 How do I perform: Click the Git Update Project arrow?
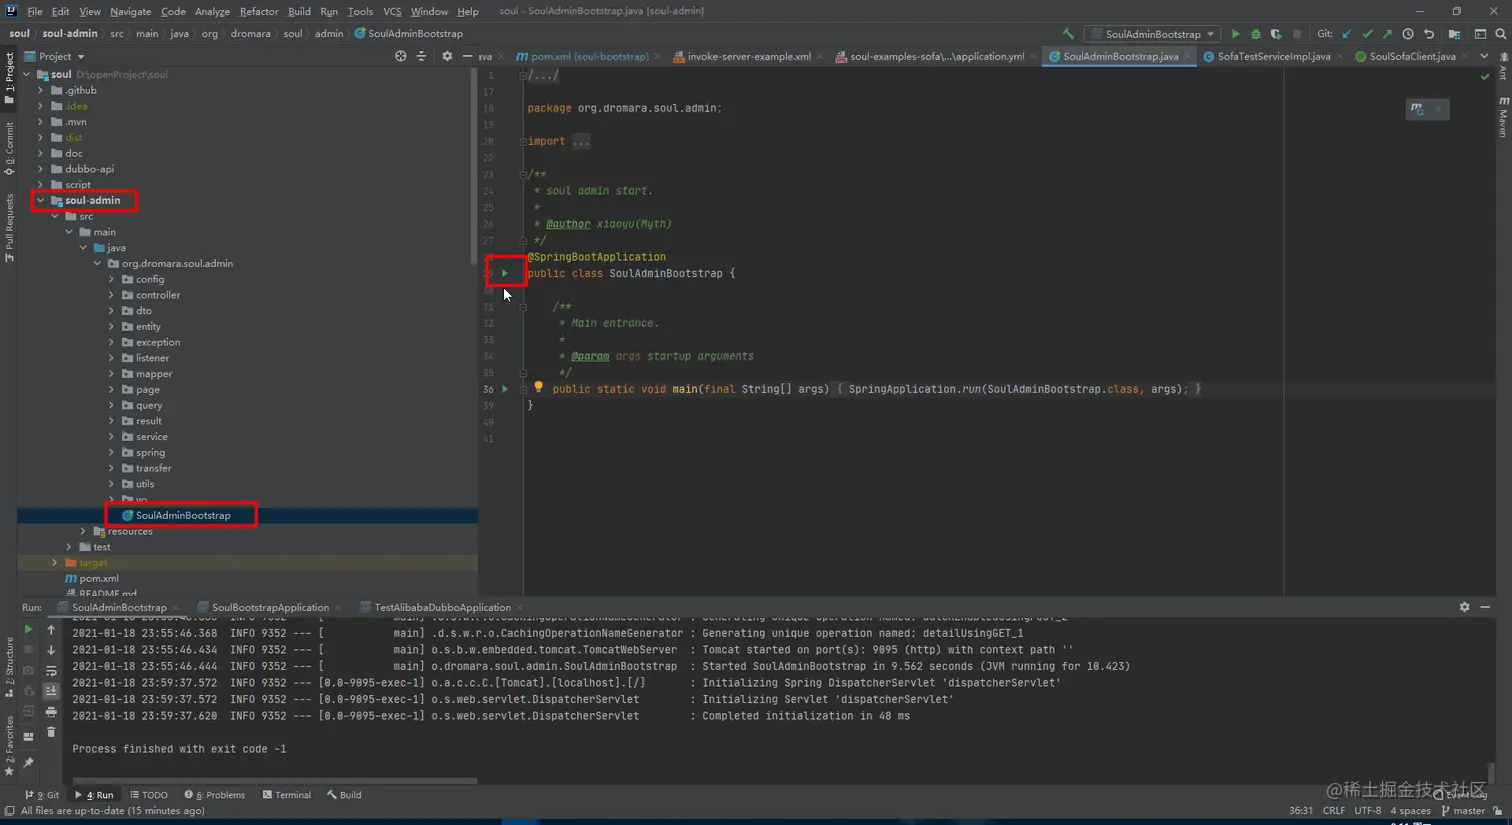[1347, 34]
